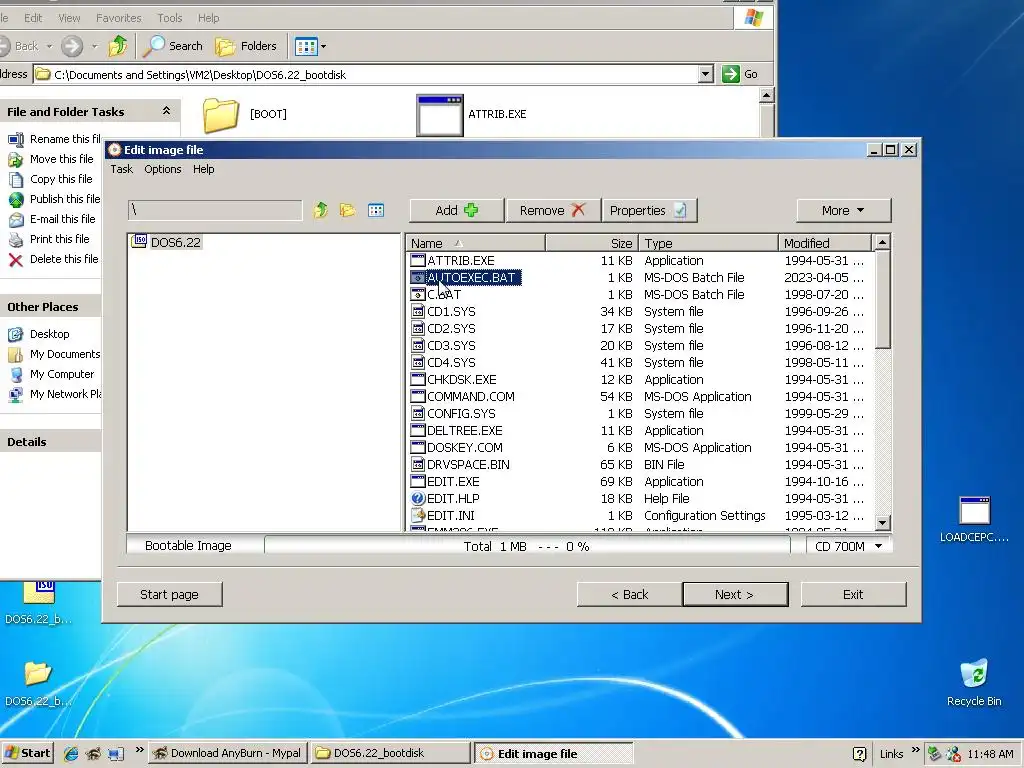Click the < Back button in dialog
This screenshot has height=768, width=1024.
pyautogui.click(x=630, y=594)
